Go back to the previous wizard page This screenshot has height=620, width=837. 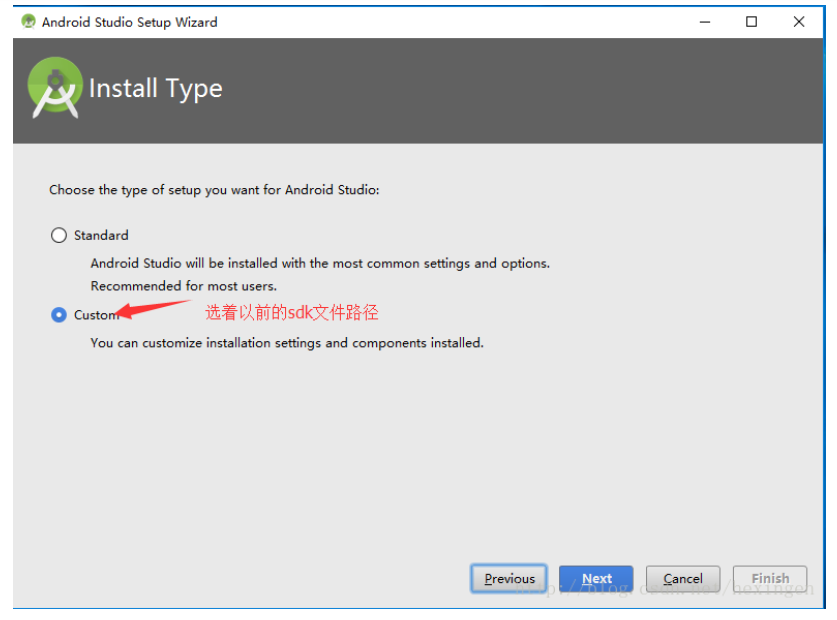[x=508, y=578]
